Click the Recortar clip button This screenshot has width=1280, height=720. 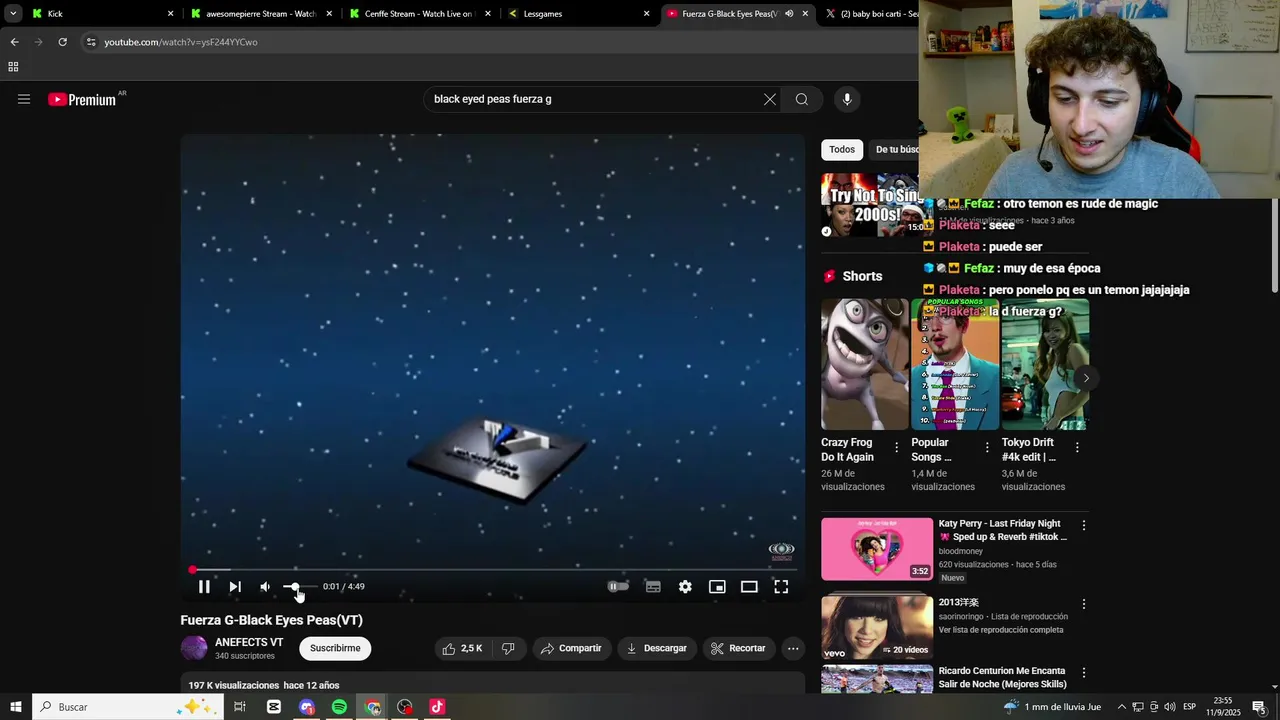click(x=738, y=648)
